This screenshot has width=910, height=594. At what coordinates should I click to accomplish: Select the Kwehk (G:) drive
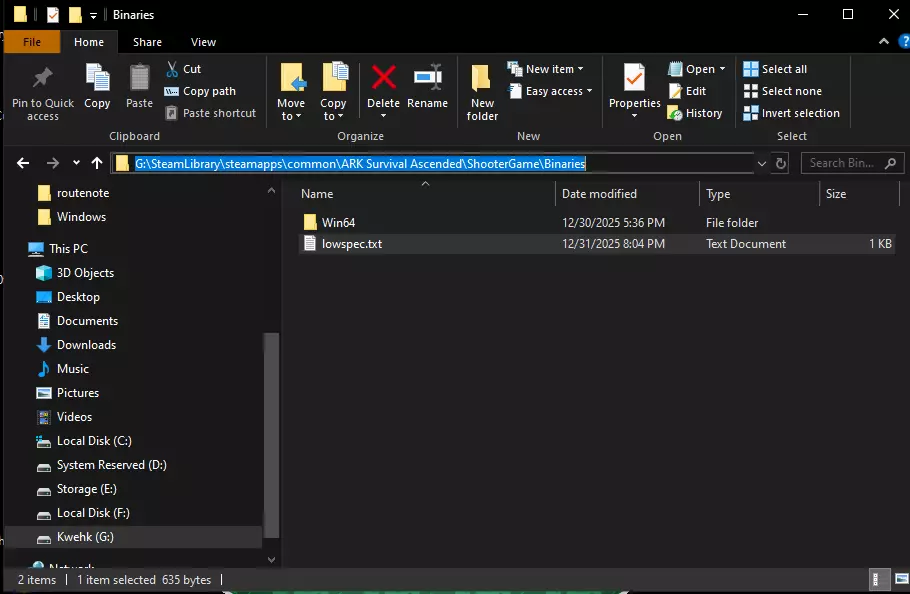[85, 537]
